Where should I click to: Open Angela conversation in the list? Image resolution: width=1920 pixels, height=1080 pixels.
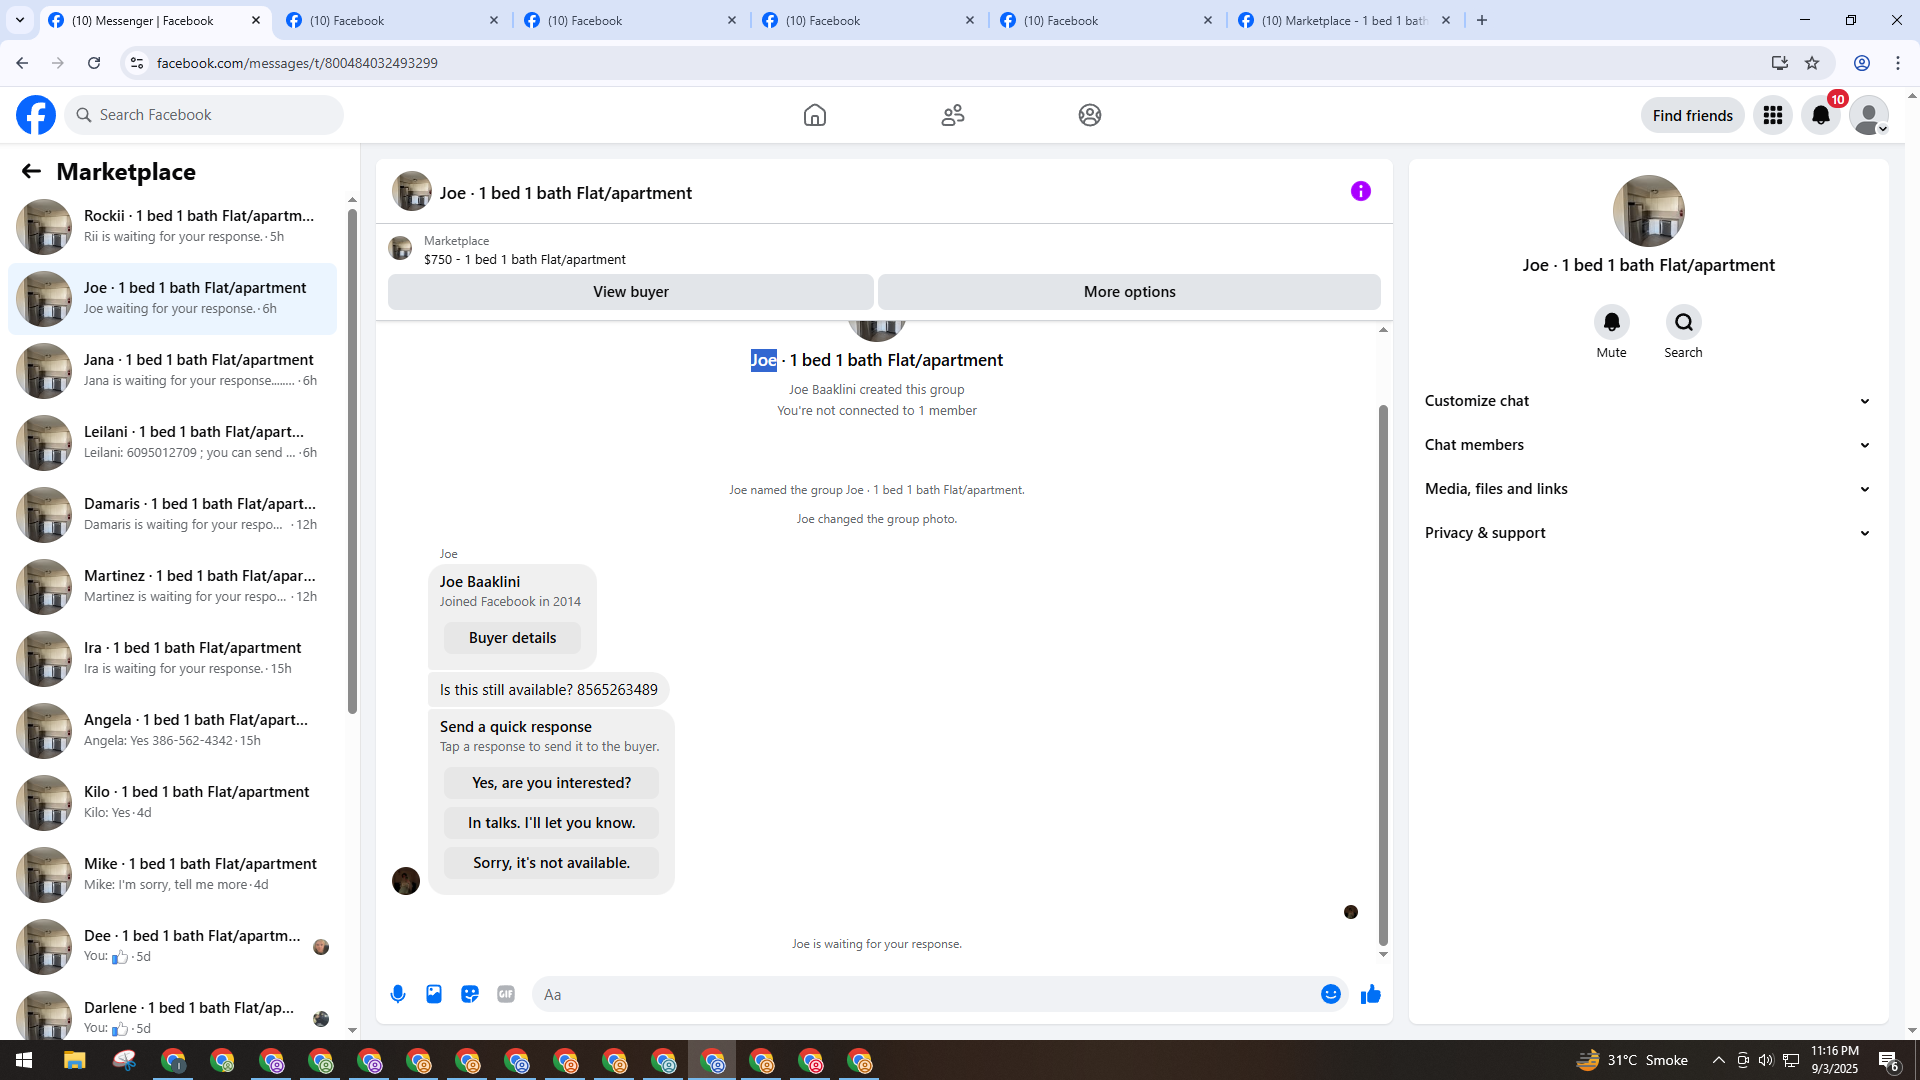pyautogui.click(x=173, y=731)
